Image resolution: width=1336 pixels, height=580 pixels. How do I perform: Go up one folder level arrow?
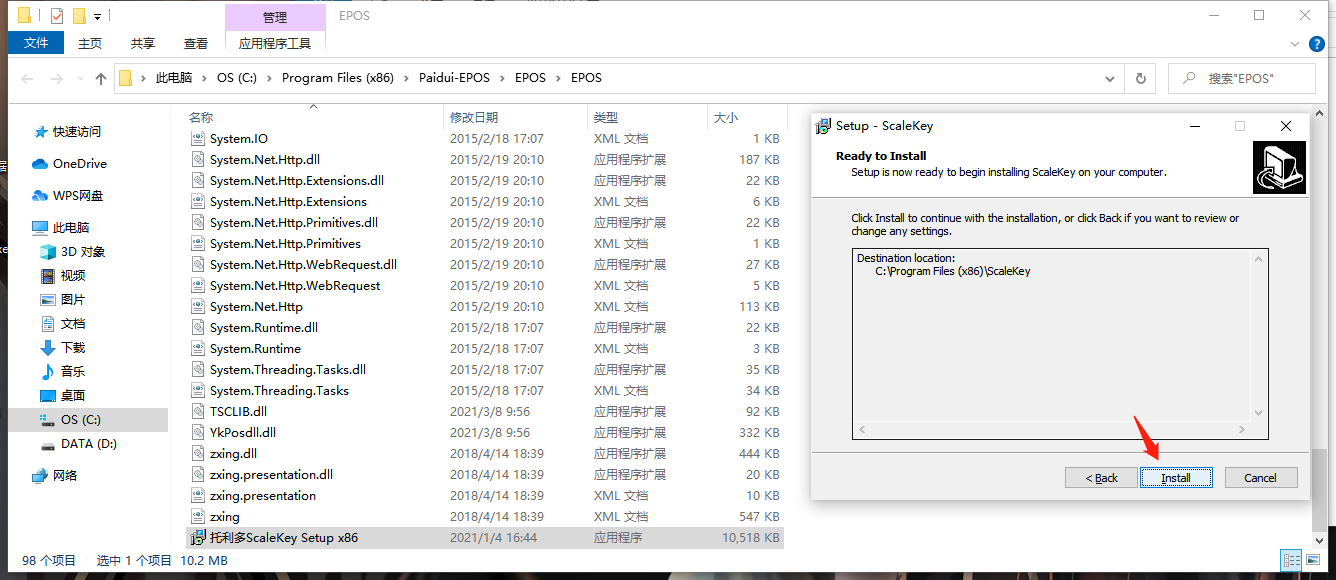[100, 78]
